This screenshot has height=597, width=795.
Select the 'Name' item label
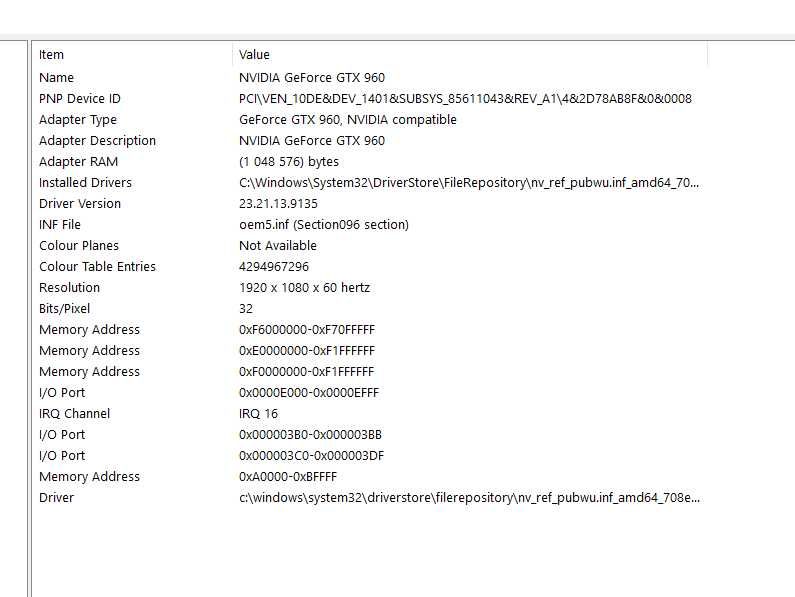coord(56,78)
